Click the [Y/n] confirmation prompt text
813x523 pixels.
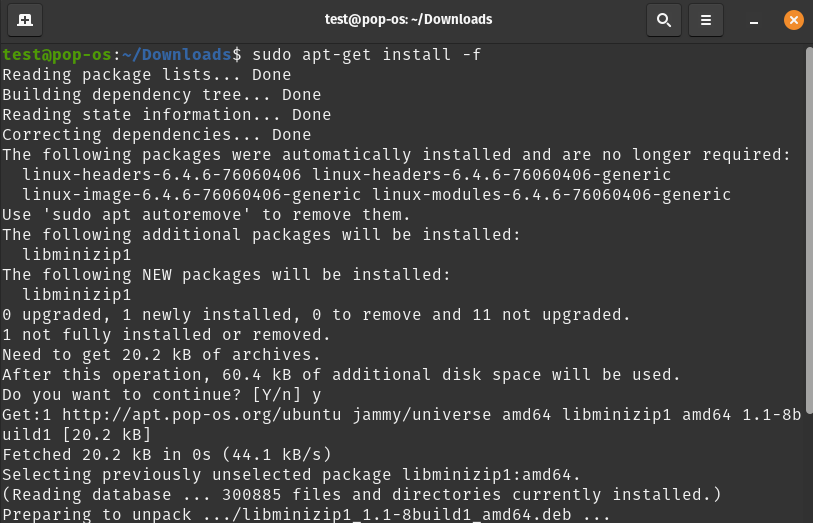pyautogui.click(x=276, y=395)
